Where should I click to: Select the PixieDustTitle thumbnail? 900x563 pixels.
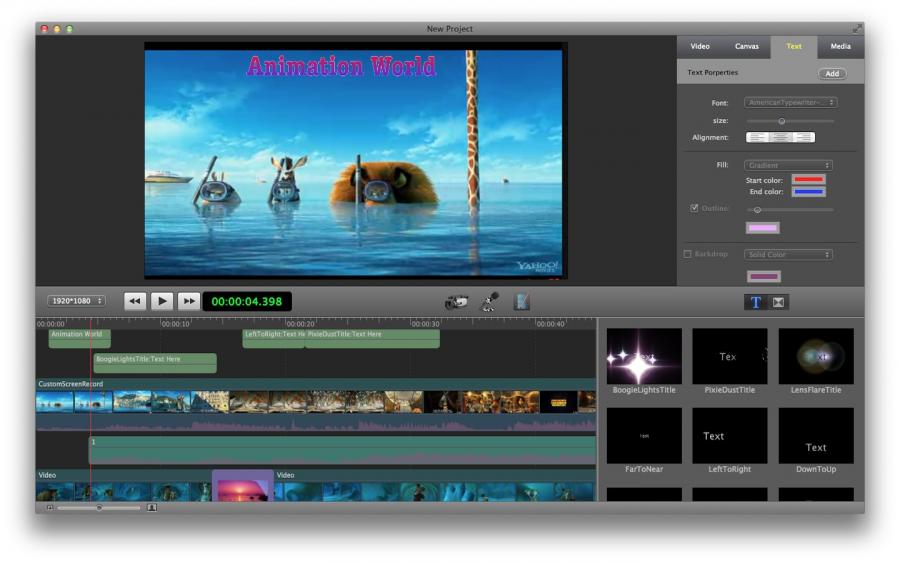pos(730,356)
